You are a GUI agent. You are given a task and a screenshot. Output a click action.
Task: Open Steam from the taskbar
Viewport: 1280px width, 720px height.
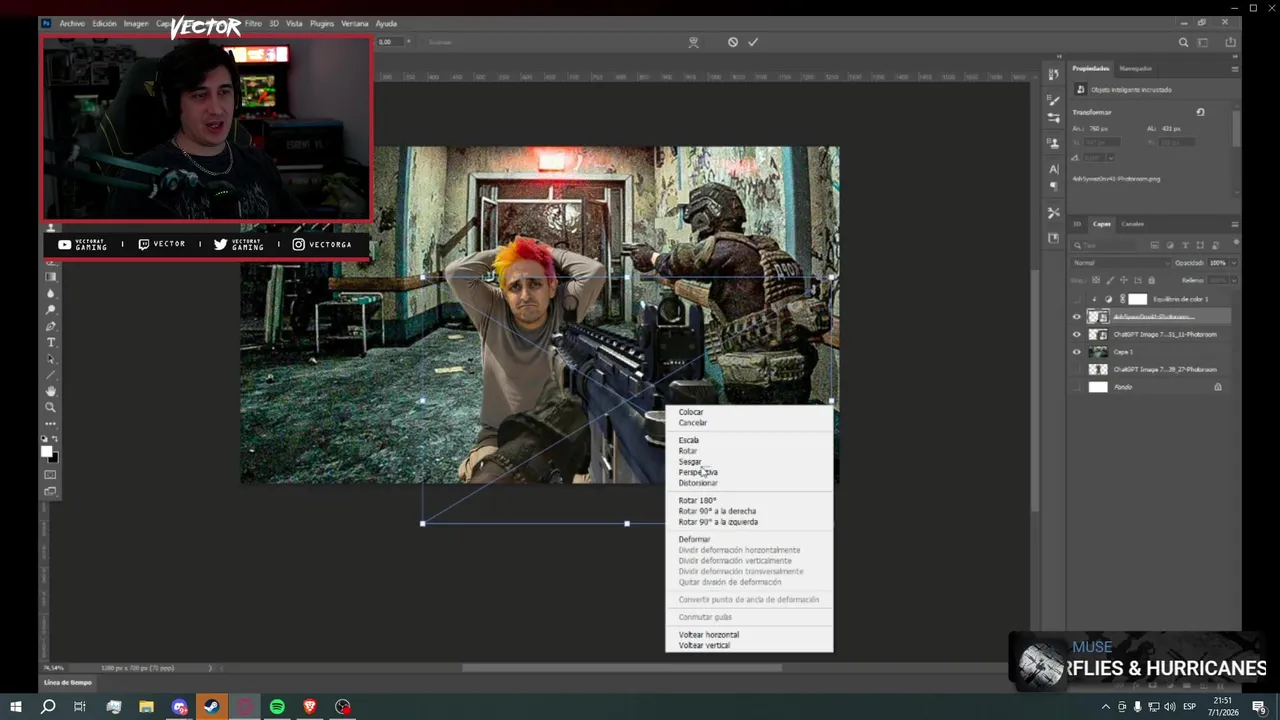[212, 707]
